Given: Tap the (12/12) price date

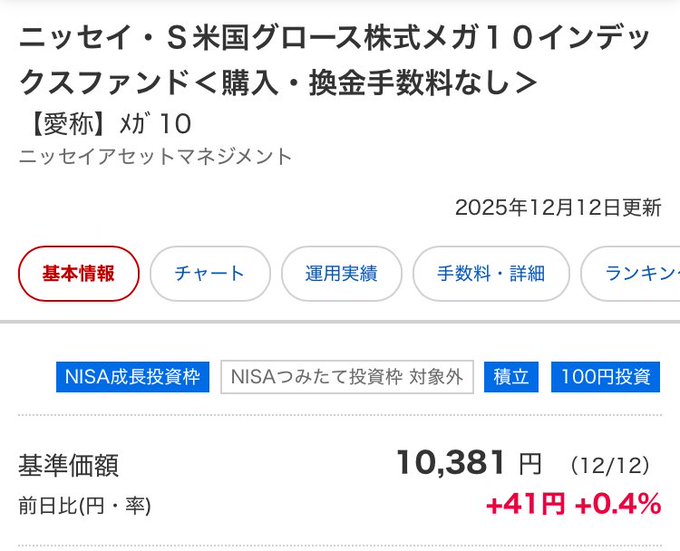Looking at the screenshot, I should click(610, 465).
